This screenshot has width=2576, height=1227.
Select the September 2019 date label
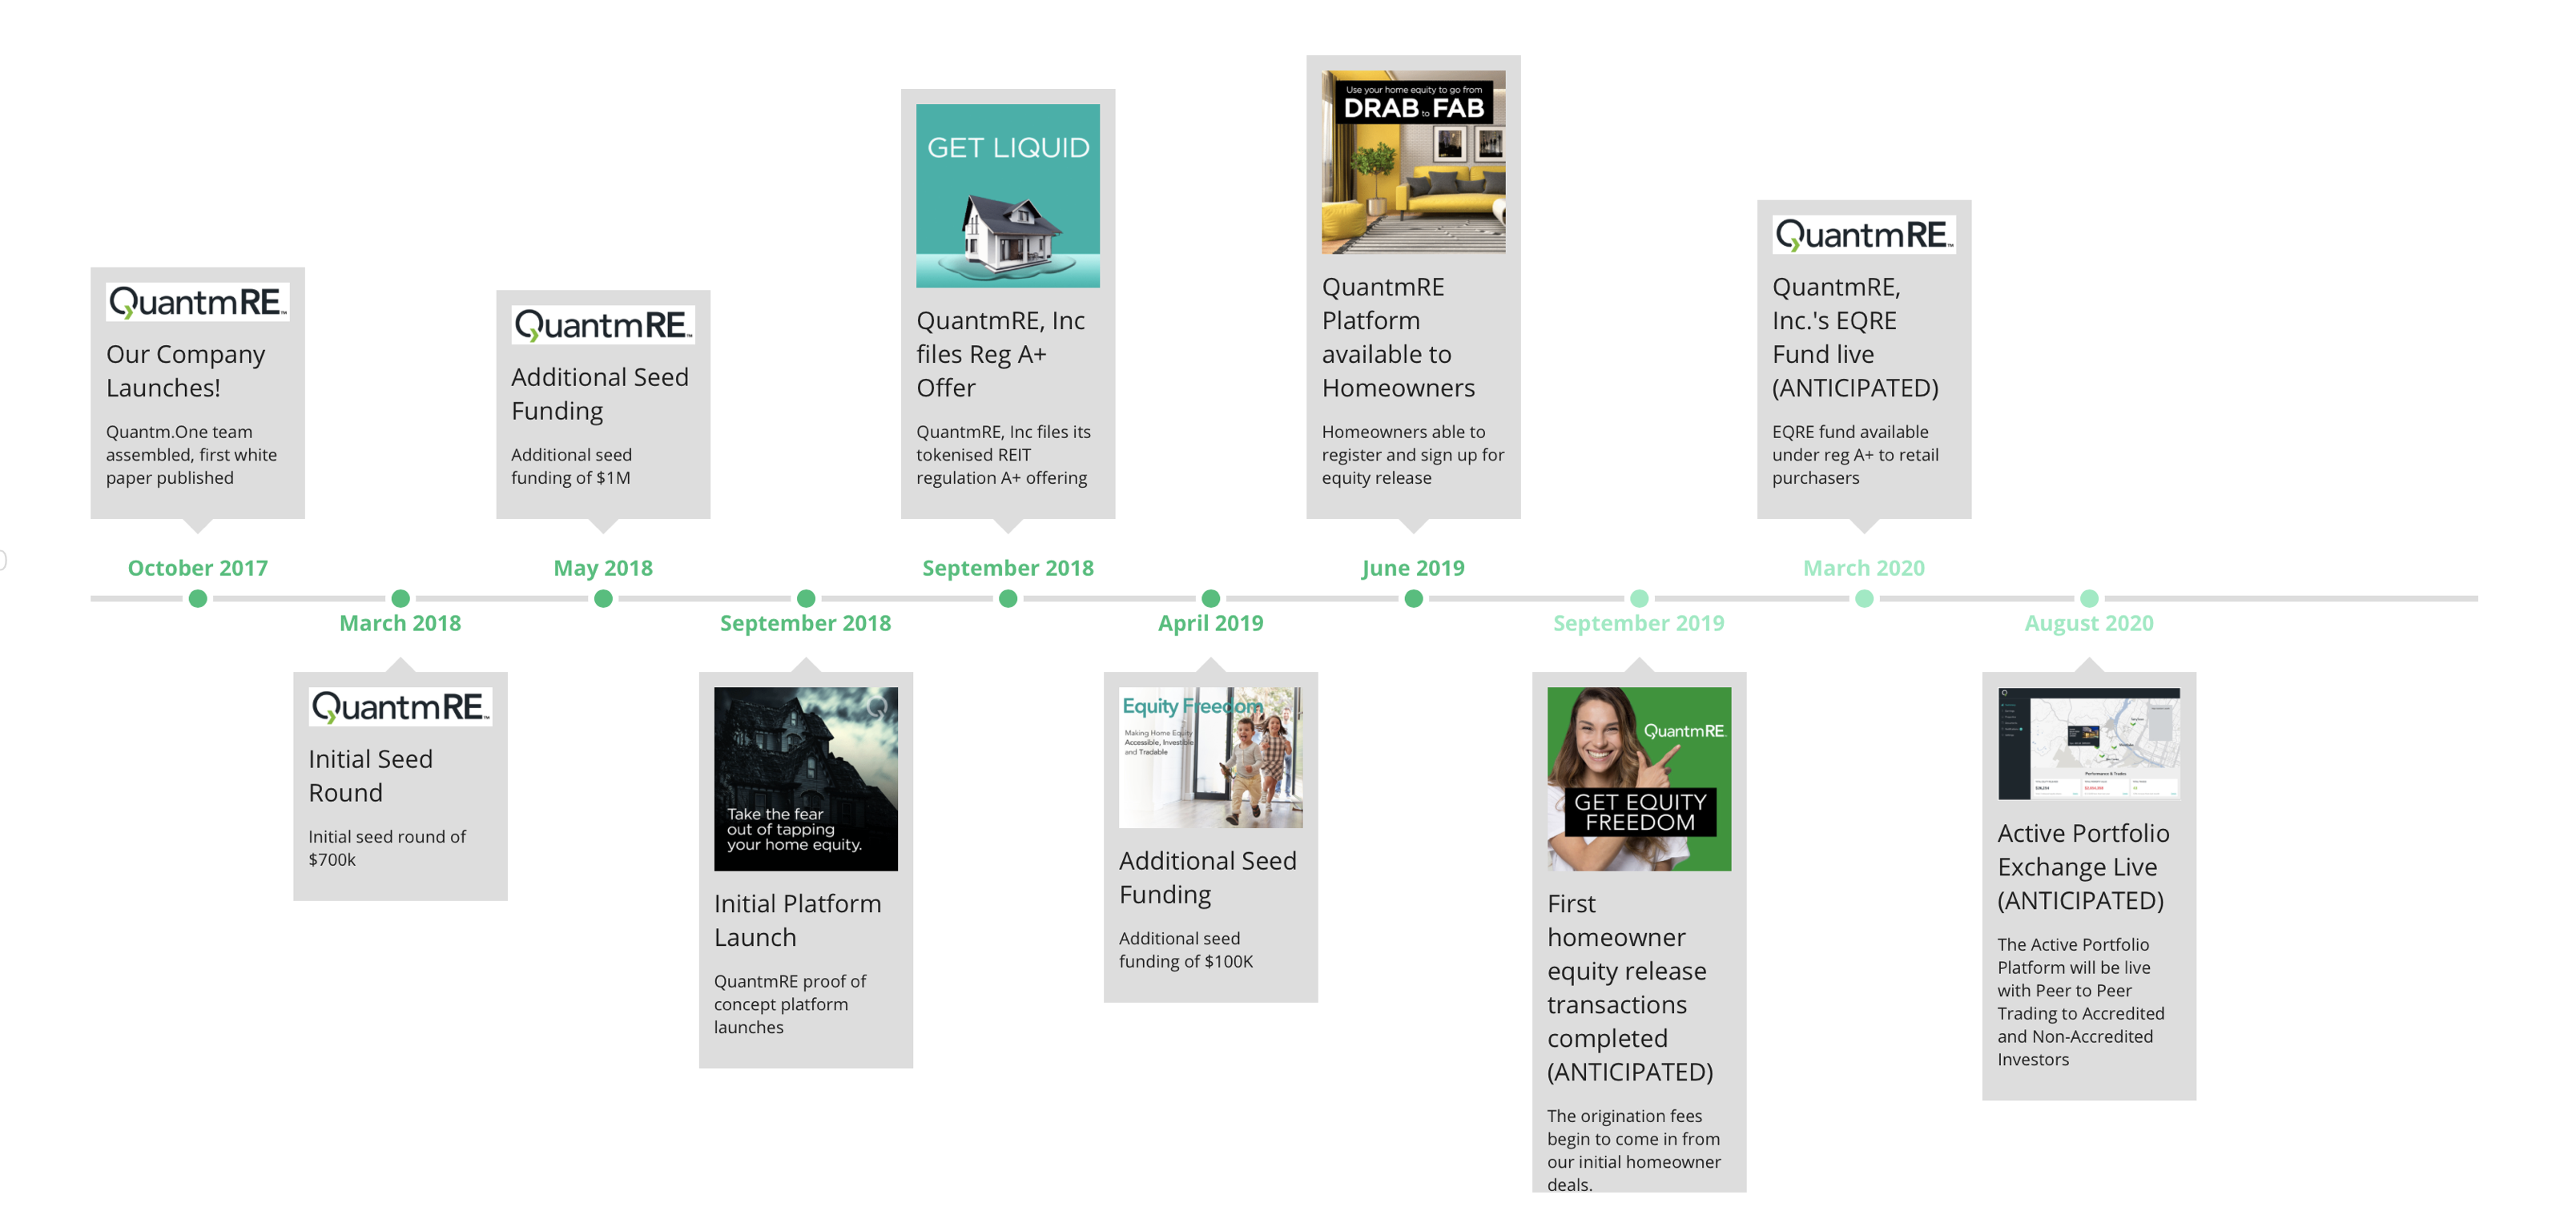[1639, 623]
